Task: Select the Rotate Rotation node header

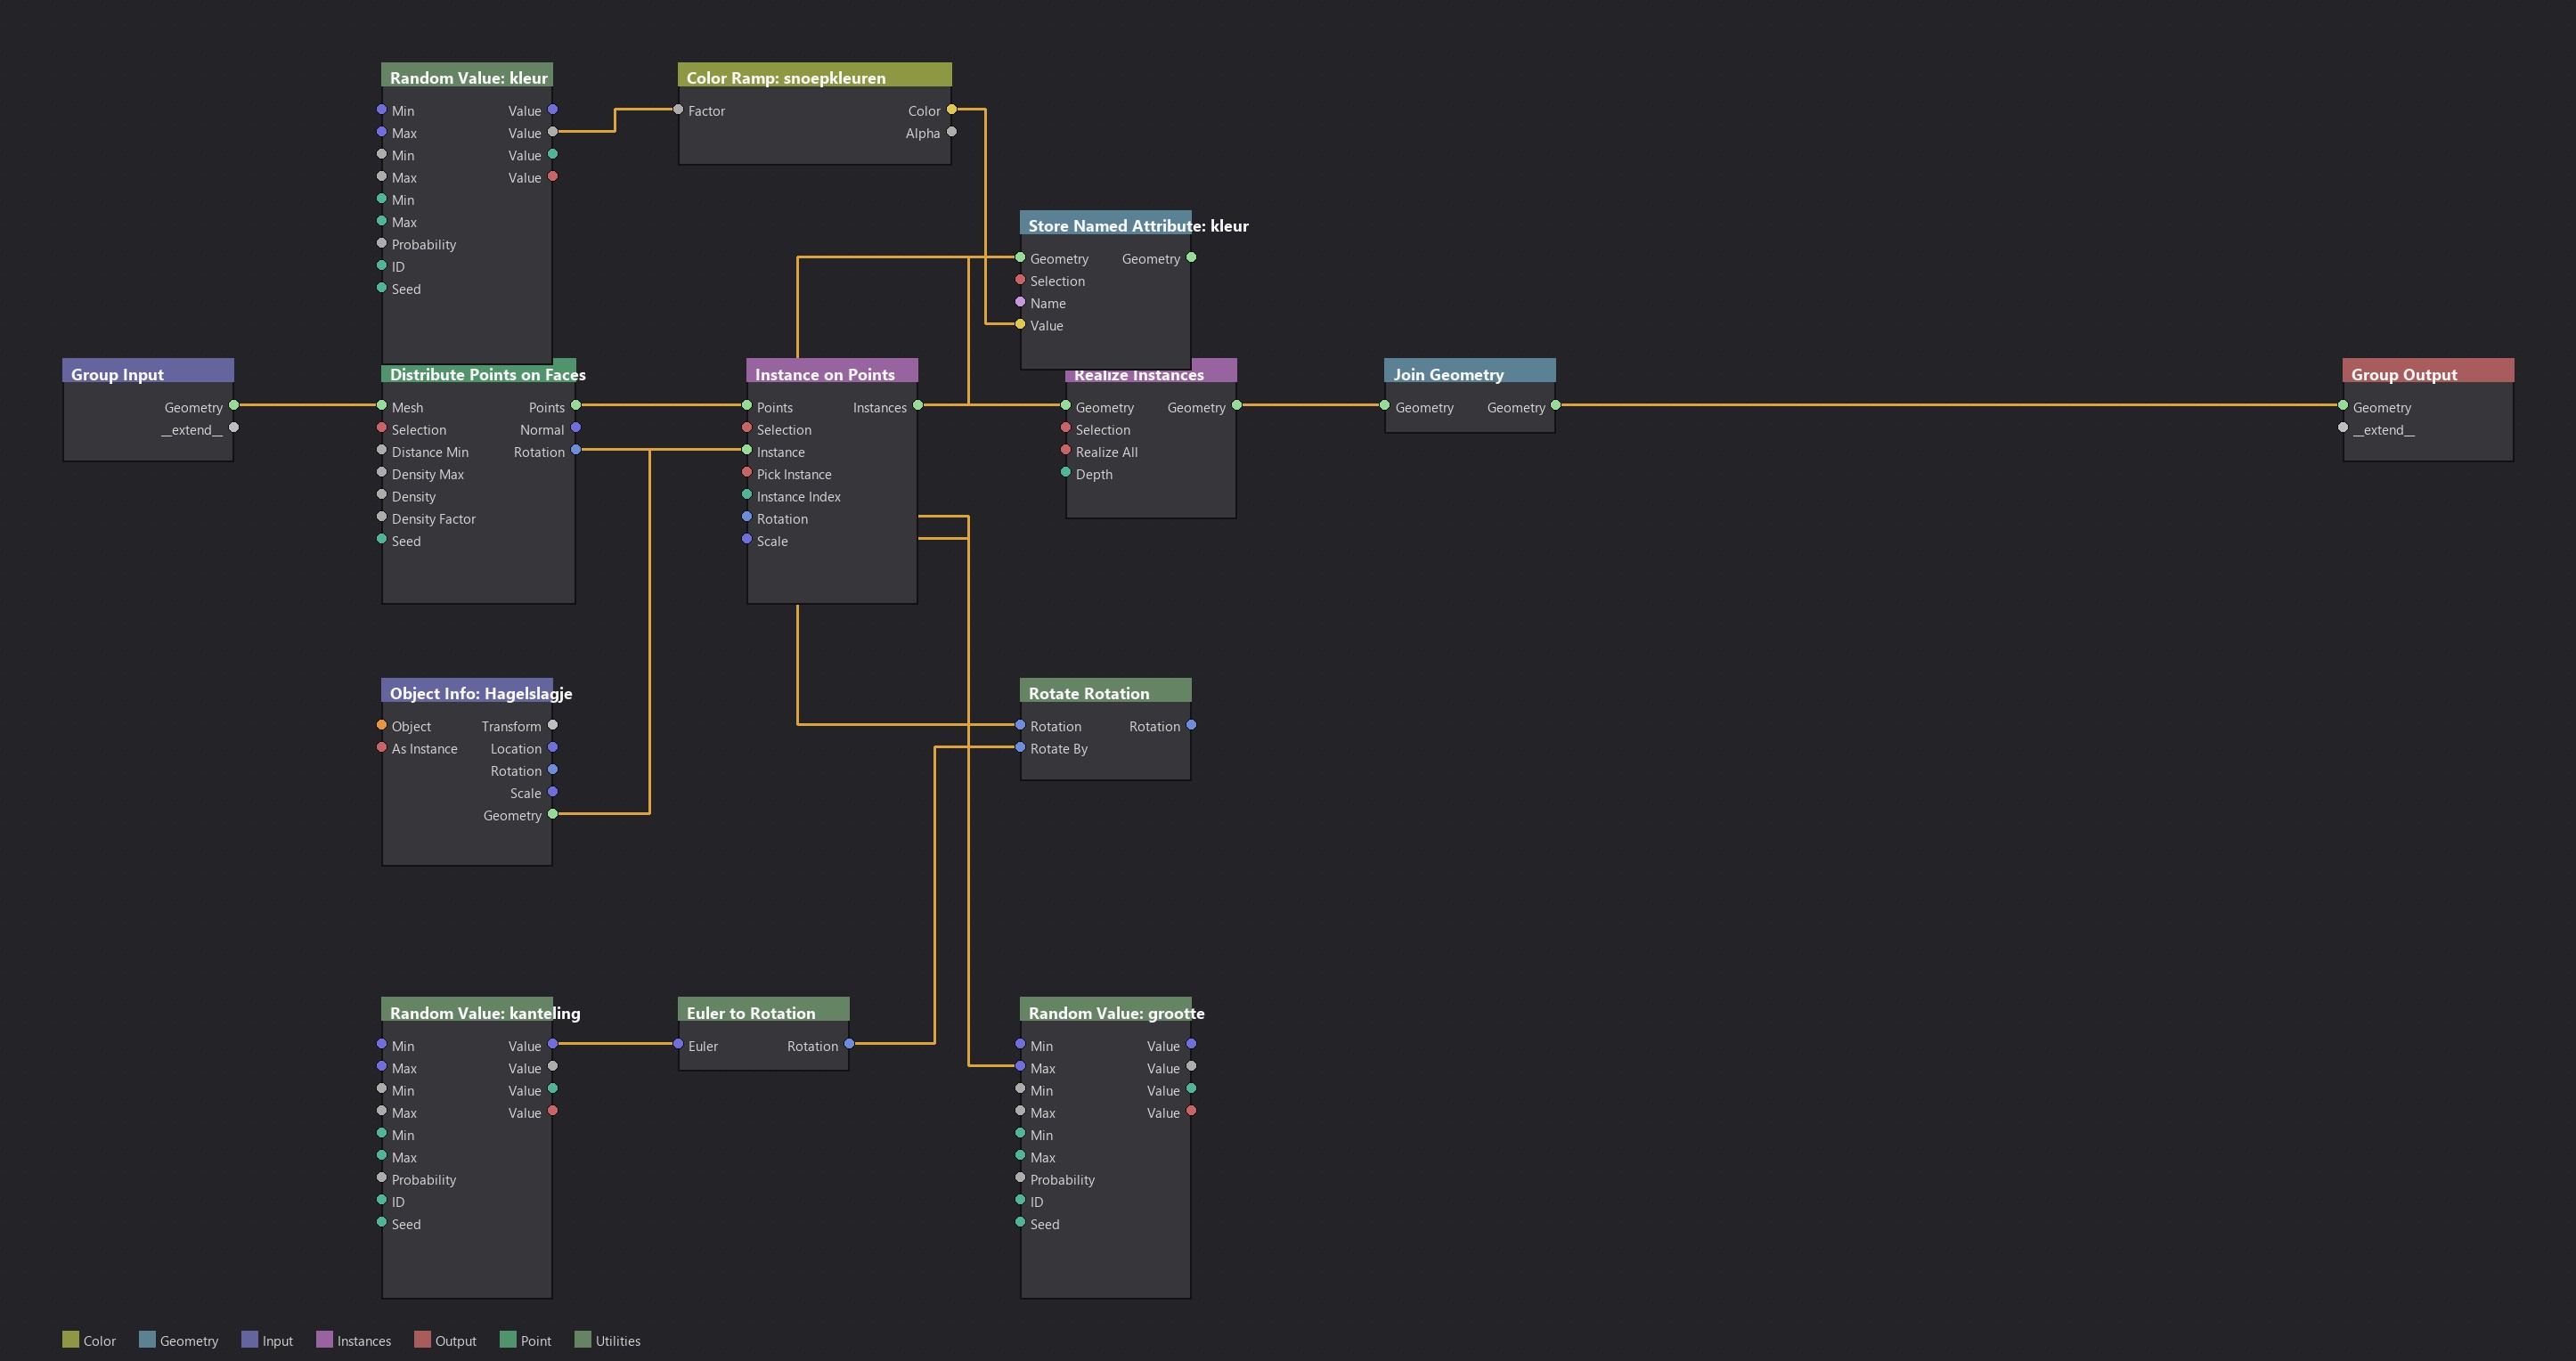Action: coord(1105,691)
